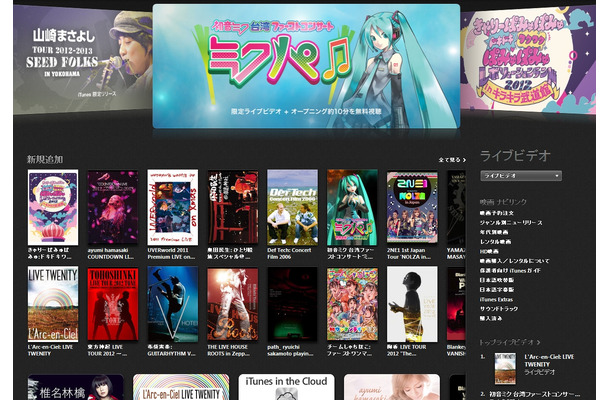Open the 保護者向け iTunes ガイド link
610x400 pixels.
pyautogui.click(x=510, y=270)
